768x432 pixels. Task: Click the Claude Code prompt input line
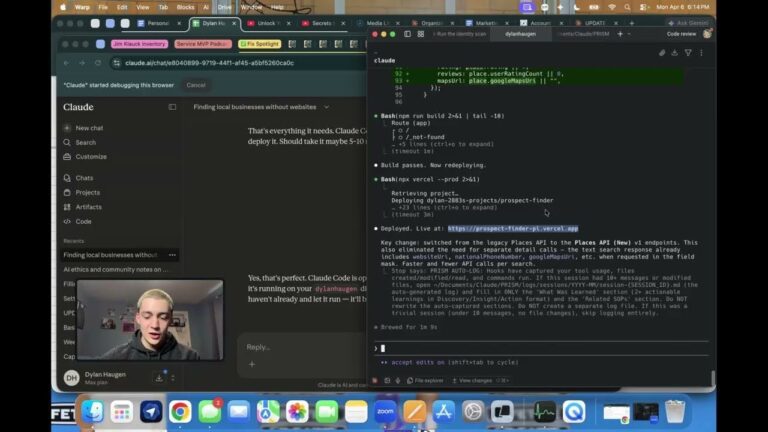(541, 348)
